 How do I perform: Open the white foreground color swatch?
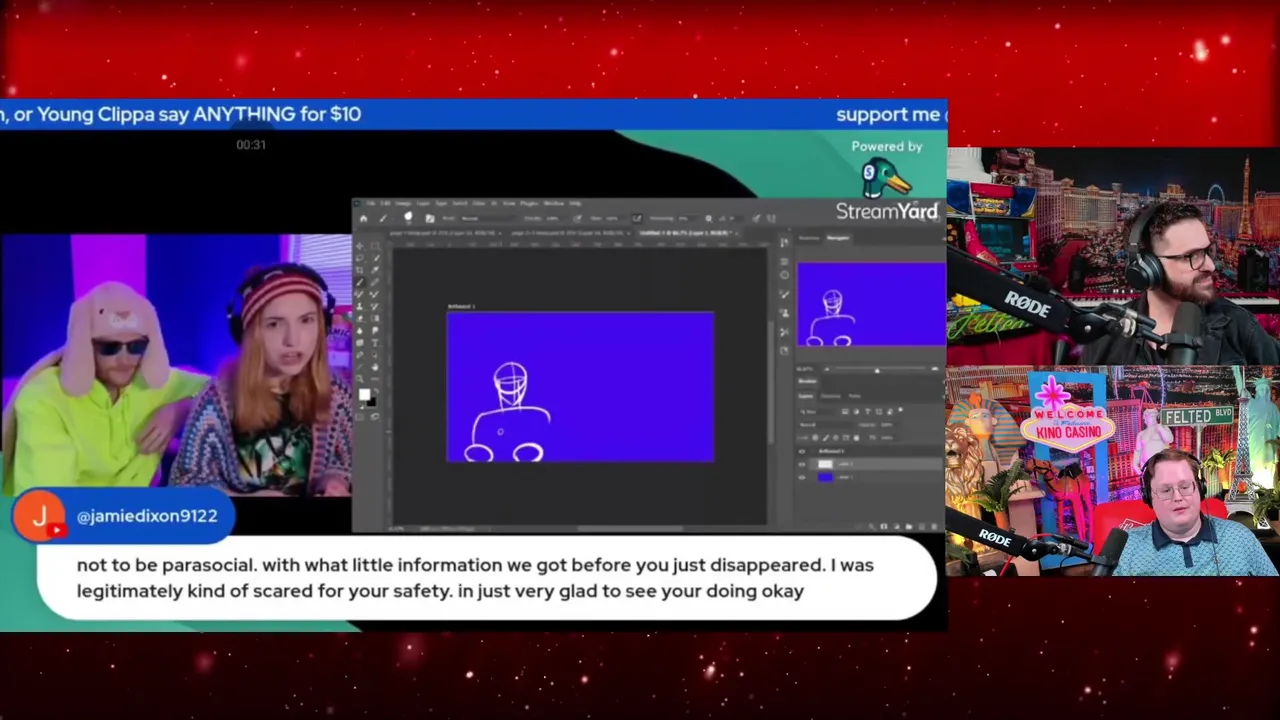[x=365, y=394]
